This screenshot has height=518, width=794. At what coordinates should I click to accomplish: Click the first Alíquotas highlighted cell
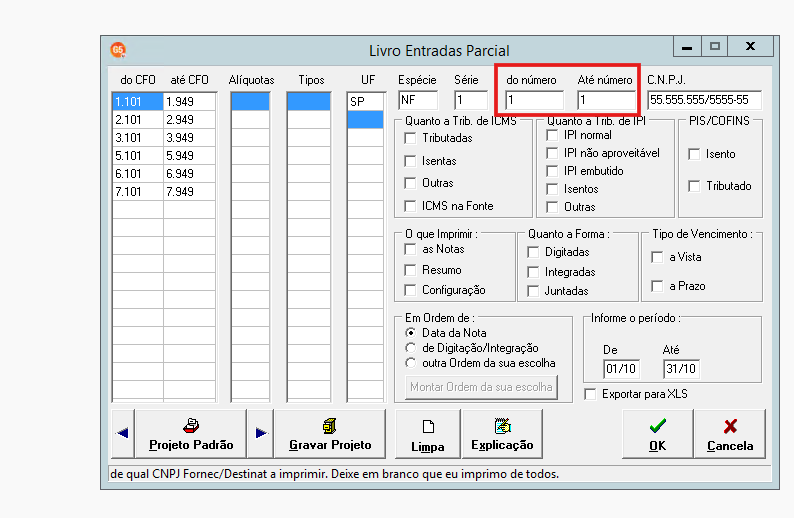tap(250, 102)
